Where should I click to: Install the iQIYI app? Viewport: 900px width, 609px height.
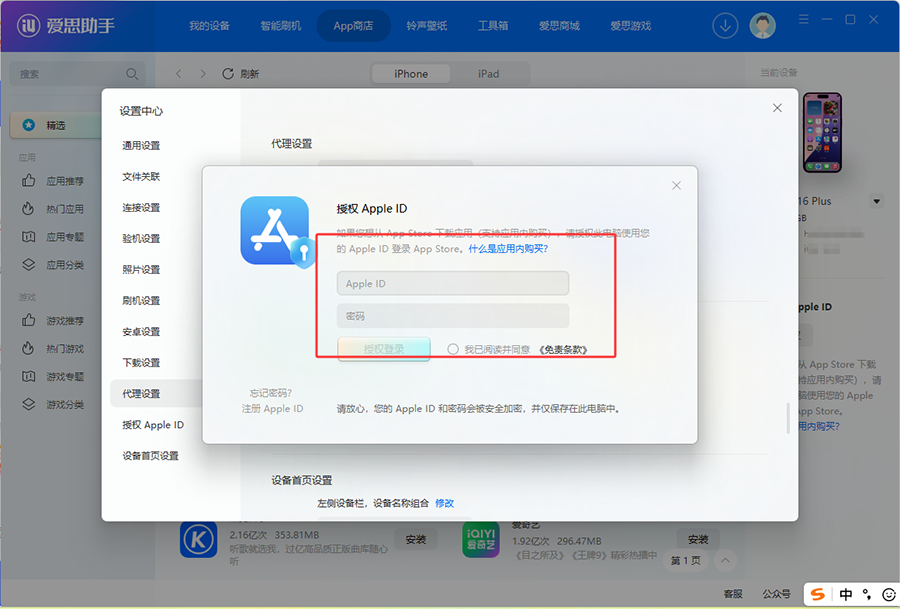698,540
